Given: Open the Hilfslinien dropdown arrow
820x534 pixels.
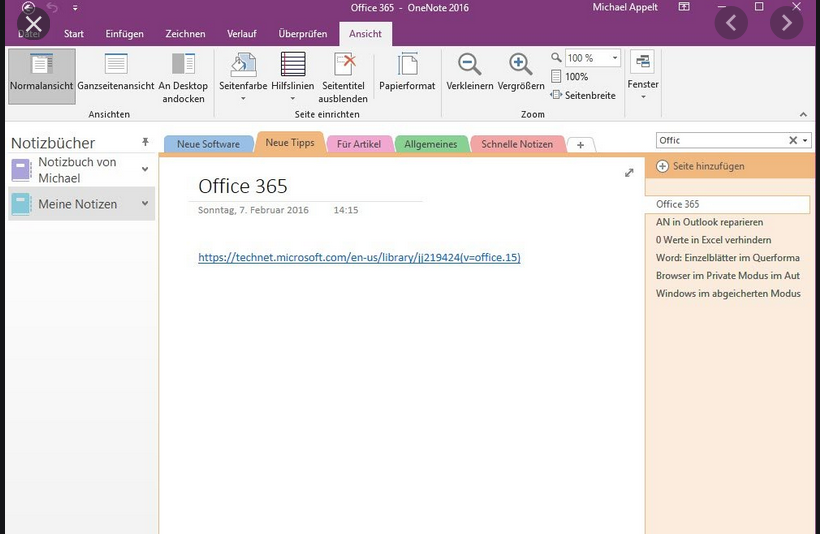Looking at the screenshot, I should tap(292, 98).
